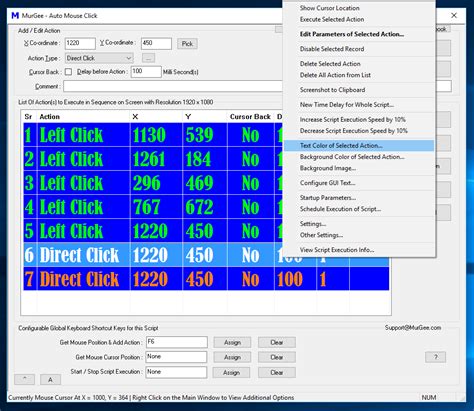Click the Pick coordinates button
The height and width of the screenshot is (411, 474).
187,44
